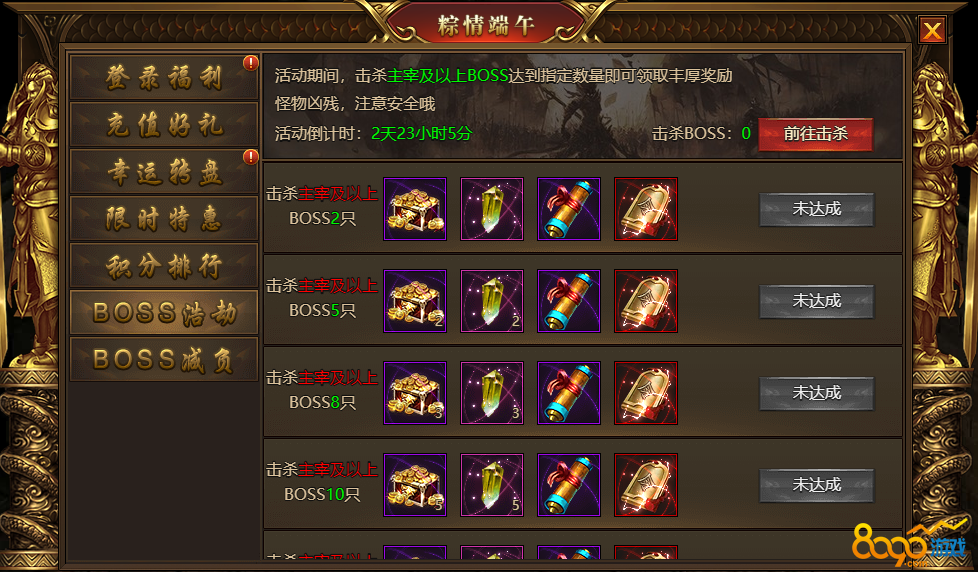This screenshot has width=978, height=572.
Task: Close the 粽情端午 event window
Action: (x=932, y=30)
